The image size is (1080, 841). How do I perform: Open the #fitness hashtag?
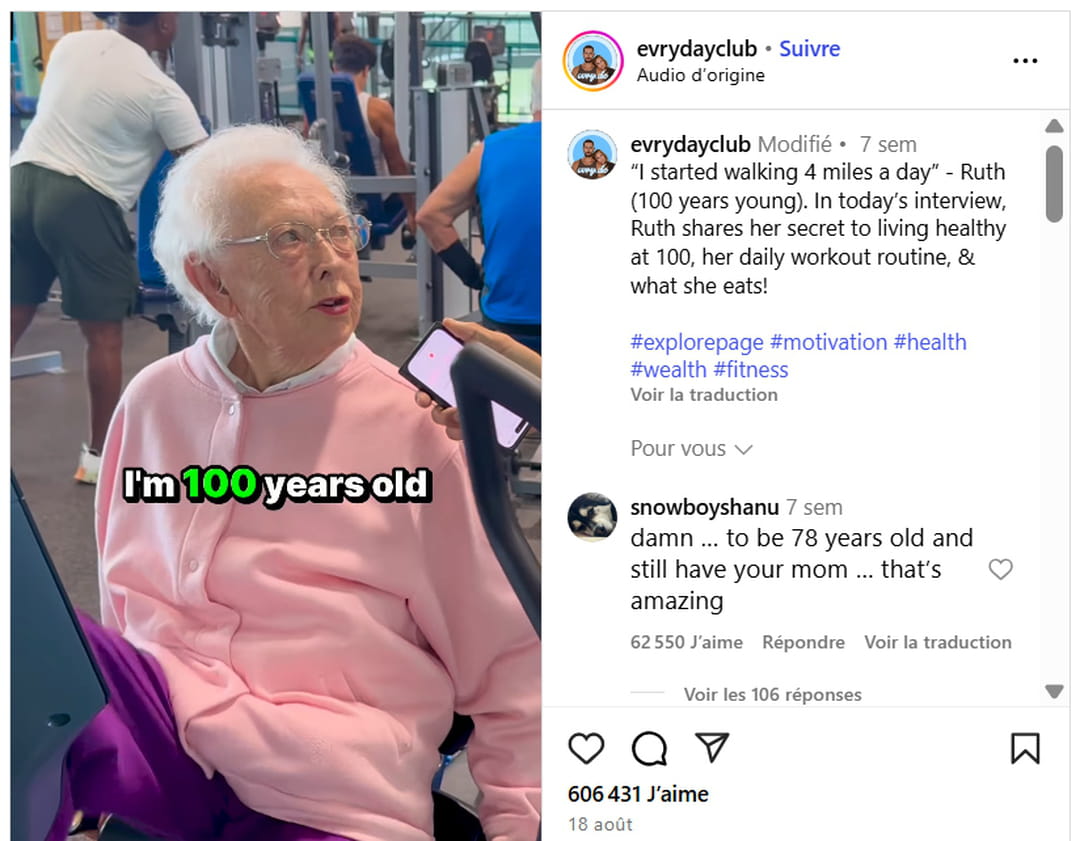coord(751,370)
